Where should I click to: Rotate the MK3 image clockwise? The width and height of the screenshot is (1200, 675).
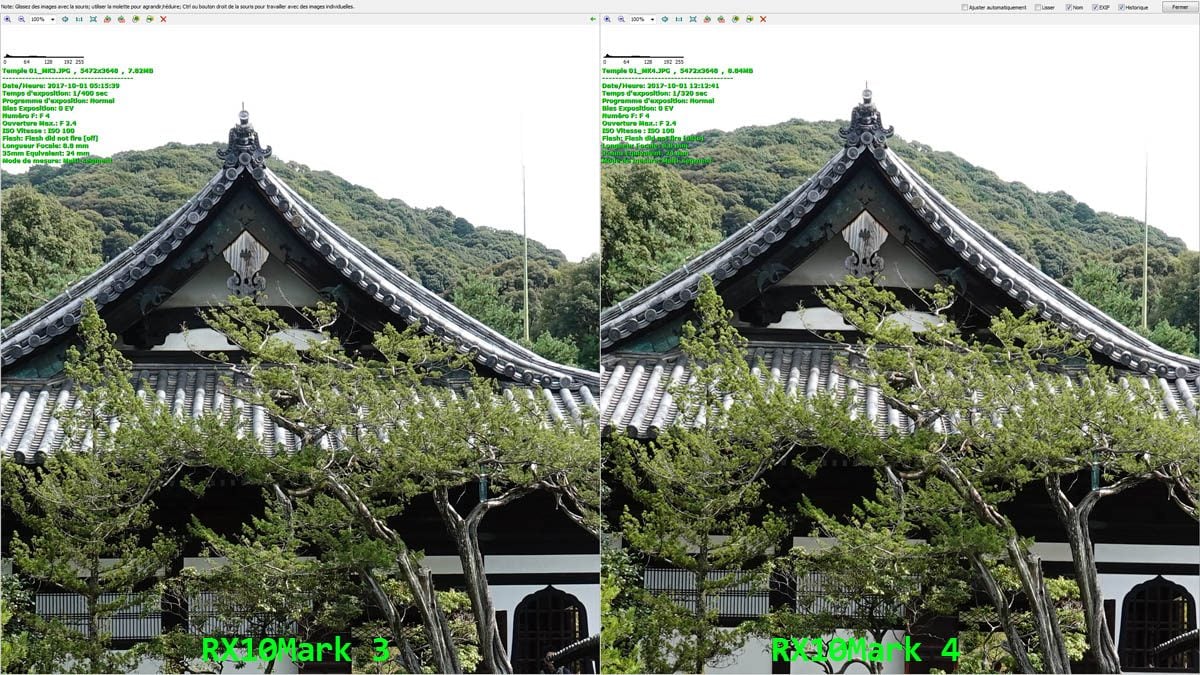tap(121, 19)
